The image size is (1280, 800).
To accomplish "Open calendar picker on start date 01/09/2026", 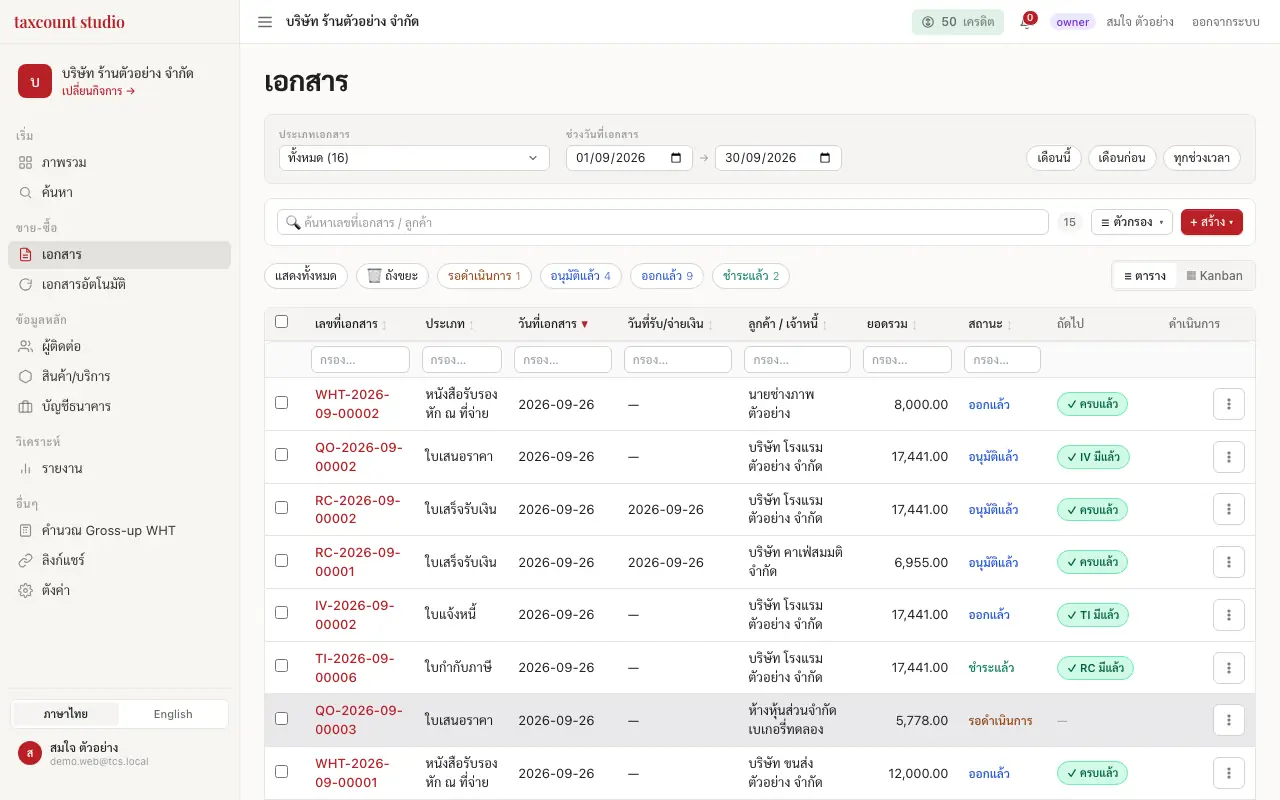I will point(676,158).
